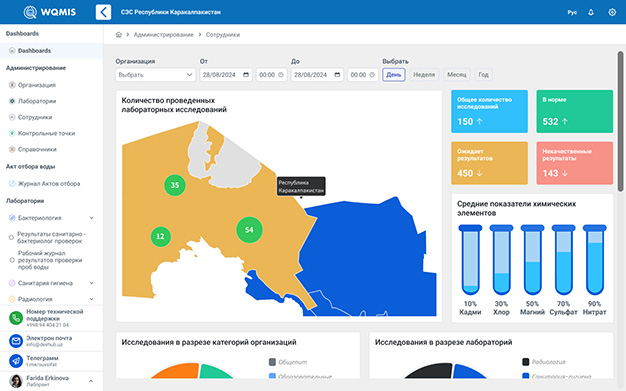Collapse sidebar with the back arrow button
Viewport: 626px width, 391px height.
point(103,12)
